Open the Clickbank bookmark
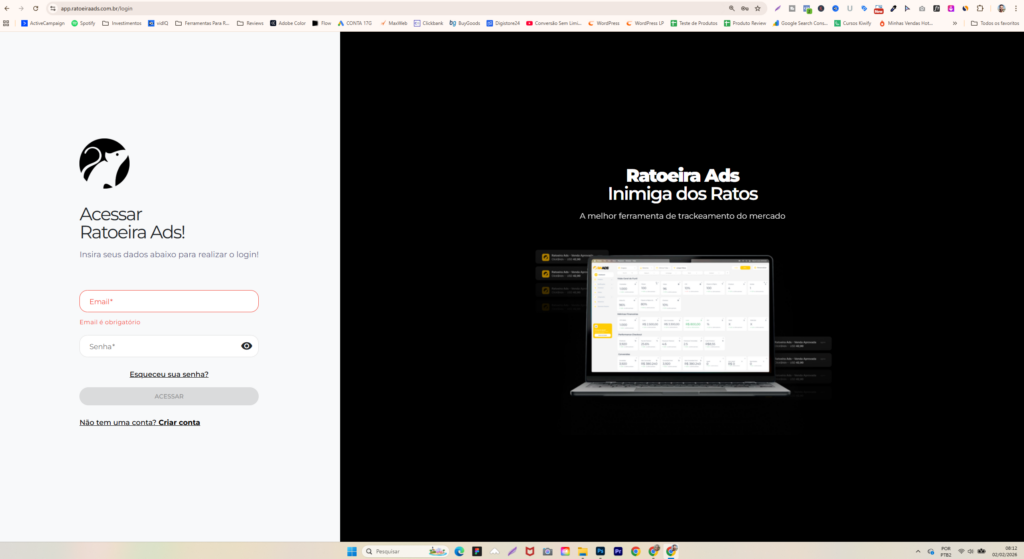The width and height of the screenshot is (1024, 559). point(428,23)
